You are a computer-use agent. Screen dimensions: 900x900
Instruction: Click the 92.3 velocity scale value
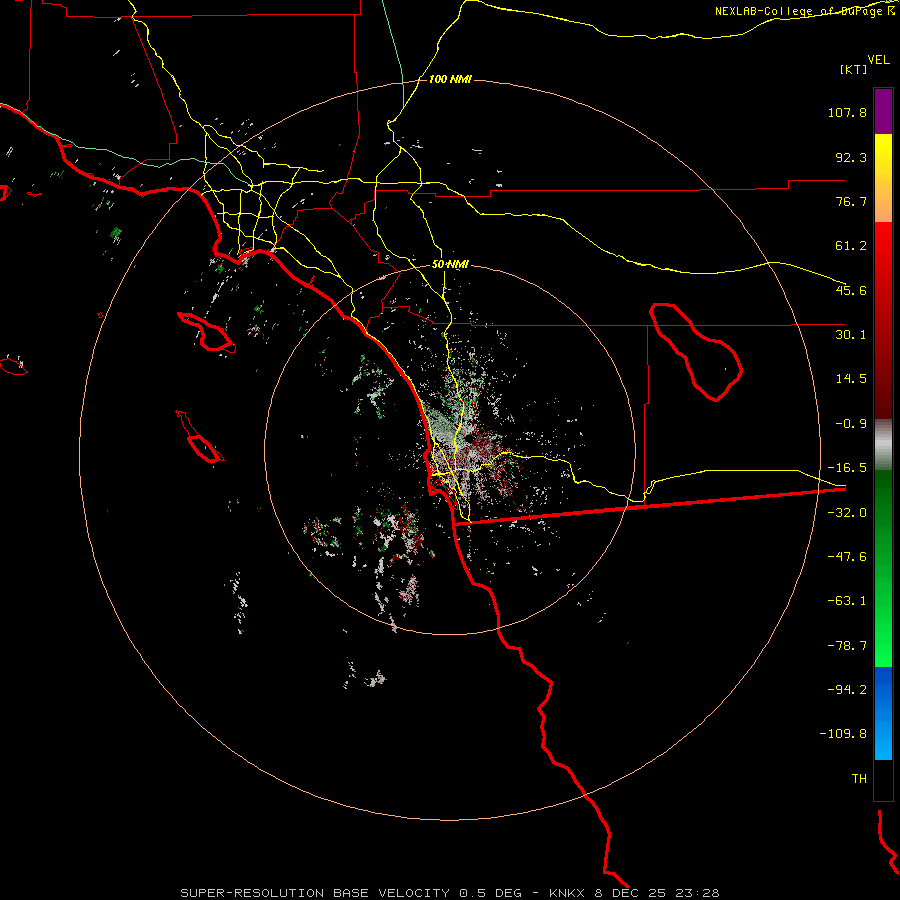(851, 157)
